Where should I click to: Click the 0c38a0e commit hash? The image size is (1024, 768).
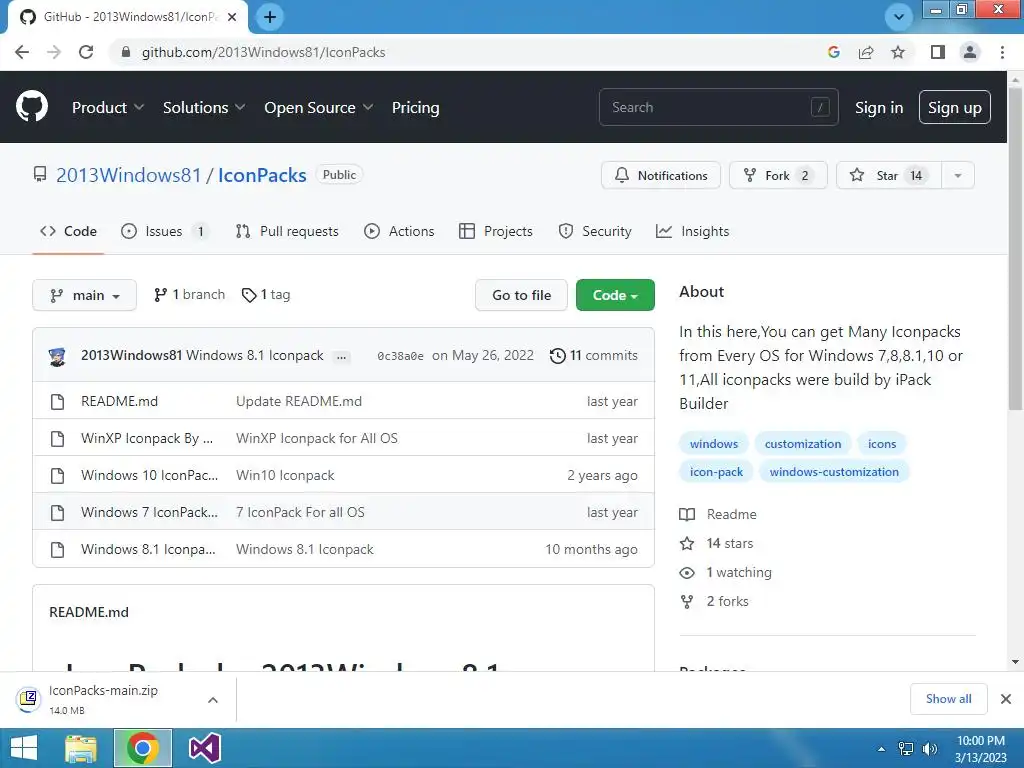400,357
